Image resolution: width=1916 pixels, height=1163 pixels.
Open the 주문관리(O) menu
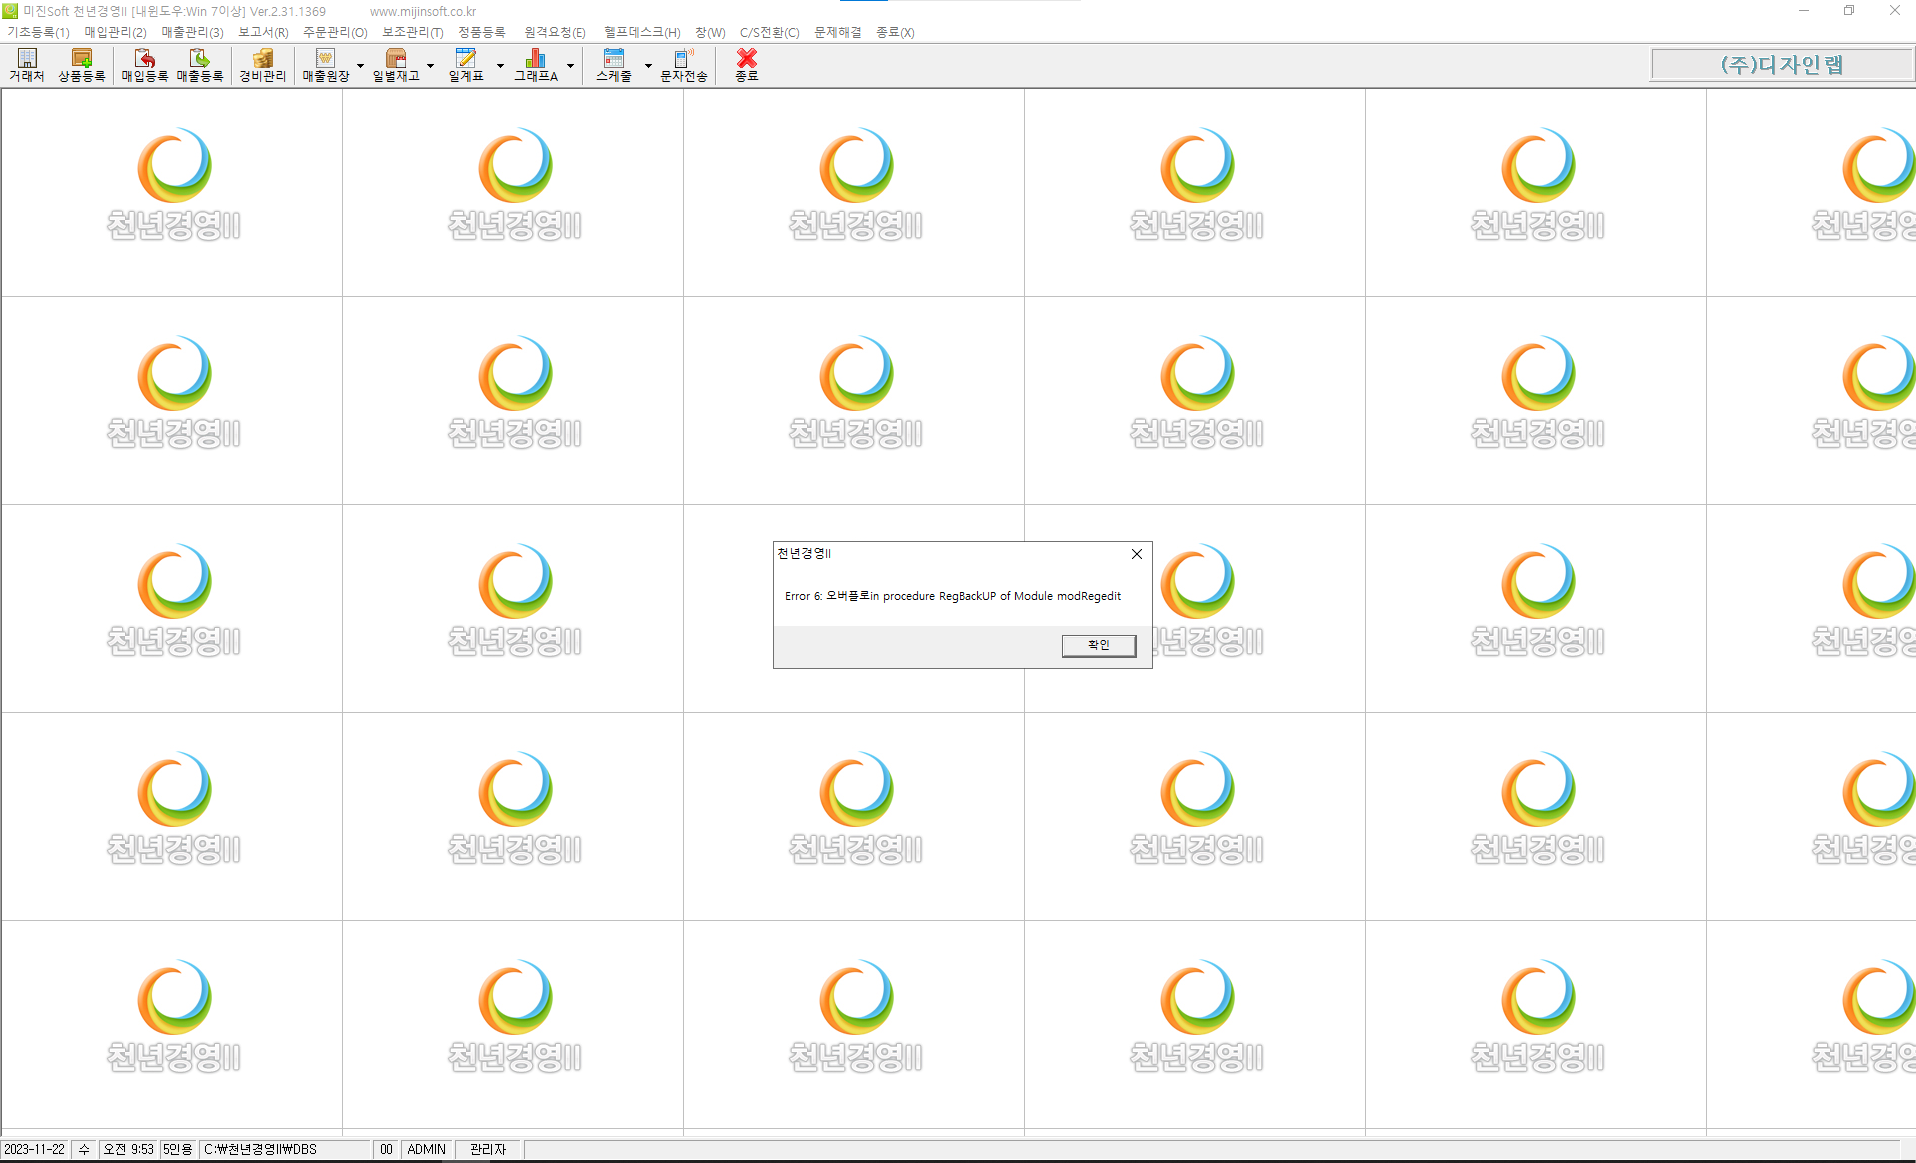(x=335, y=32)
